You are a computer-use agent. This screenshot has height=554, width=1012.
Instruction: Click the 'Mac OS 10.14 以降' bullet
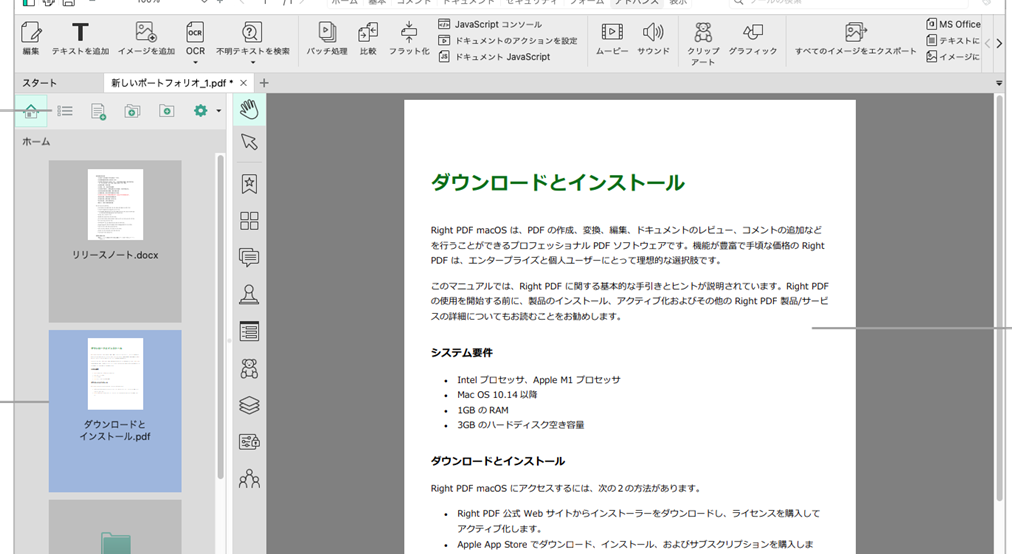497,395
